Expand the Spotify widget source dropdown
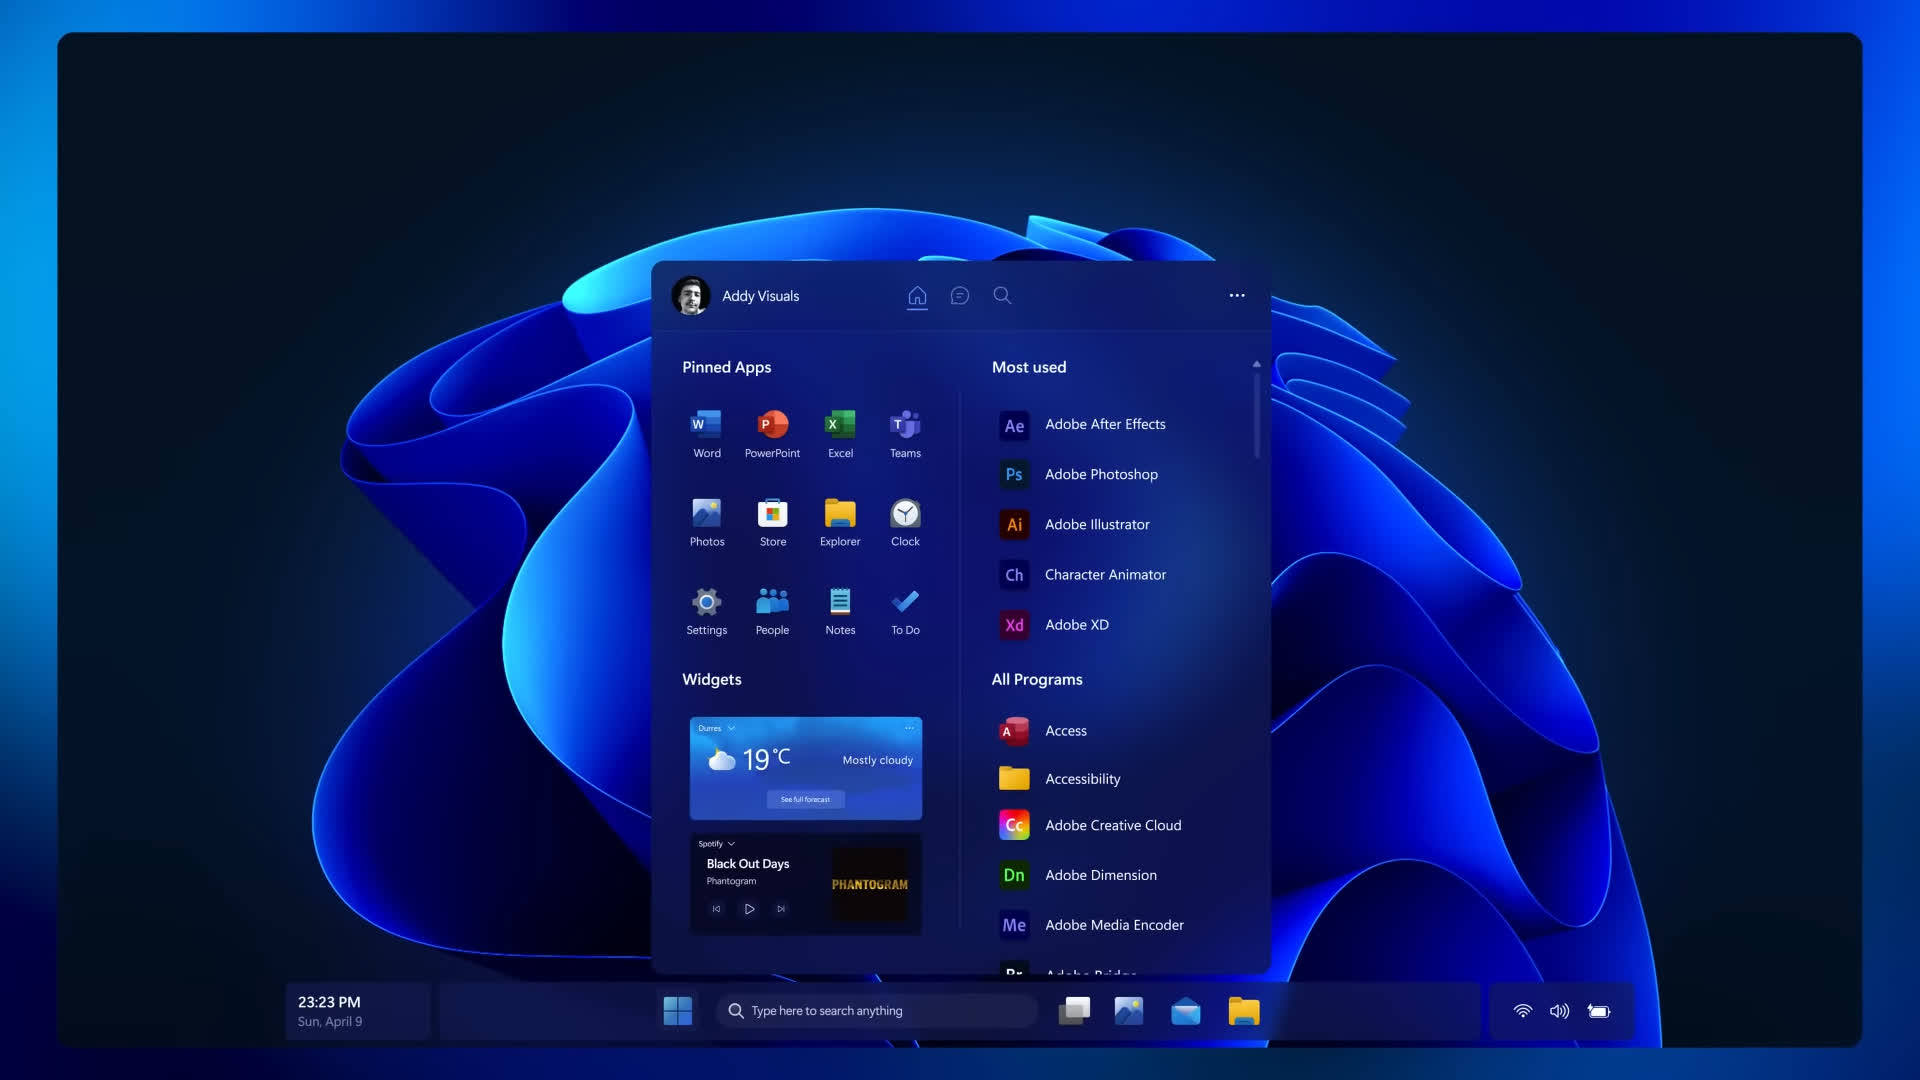 tap(731, 844)
